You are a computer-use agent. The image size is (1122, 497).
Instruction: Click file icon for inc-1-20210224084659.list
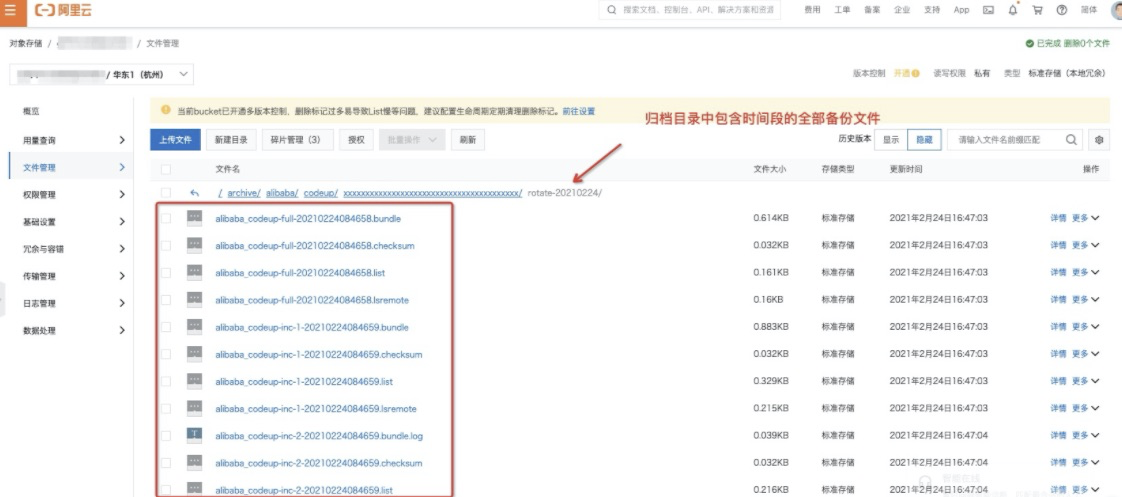pyautogui.click(x=194, y=380)
